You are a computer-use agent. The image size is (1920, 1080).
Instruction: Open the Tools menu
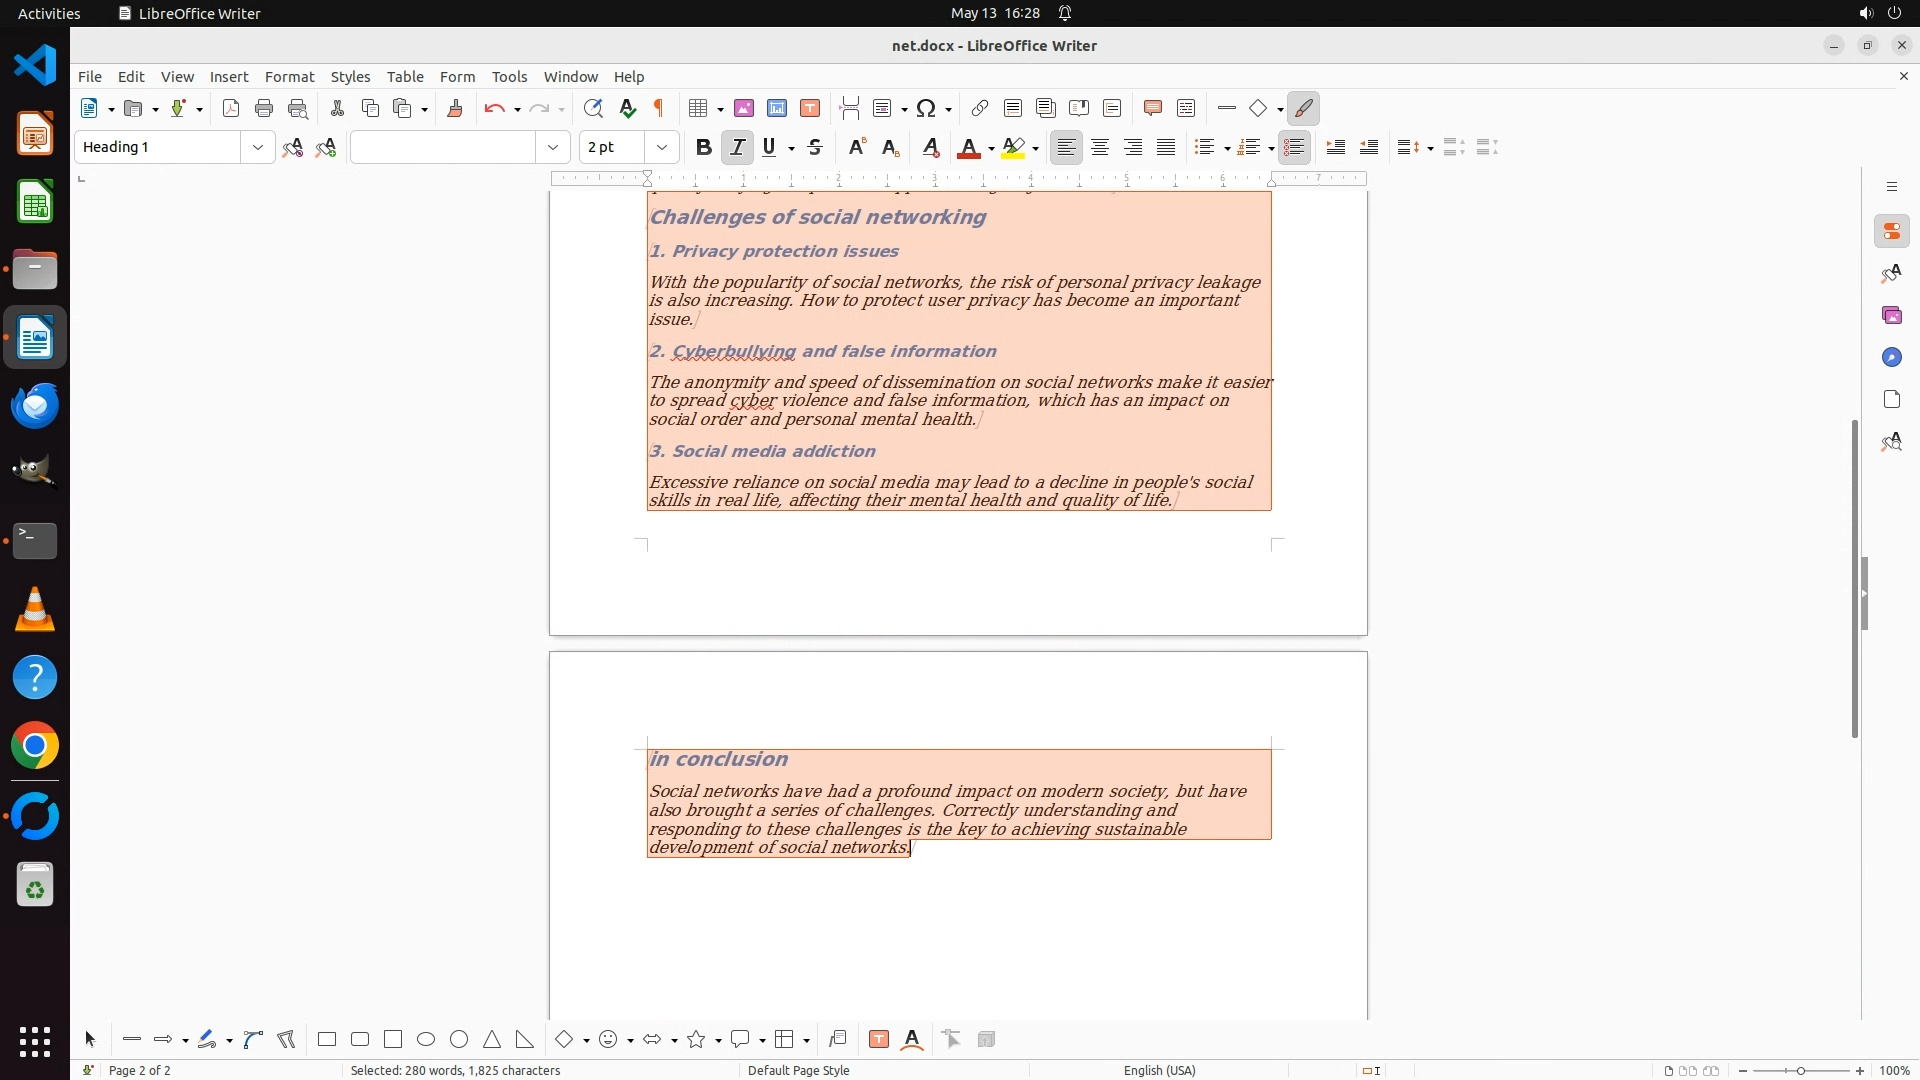(509, 77)
